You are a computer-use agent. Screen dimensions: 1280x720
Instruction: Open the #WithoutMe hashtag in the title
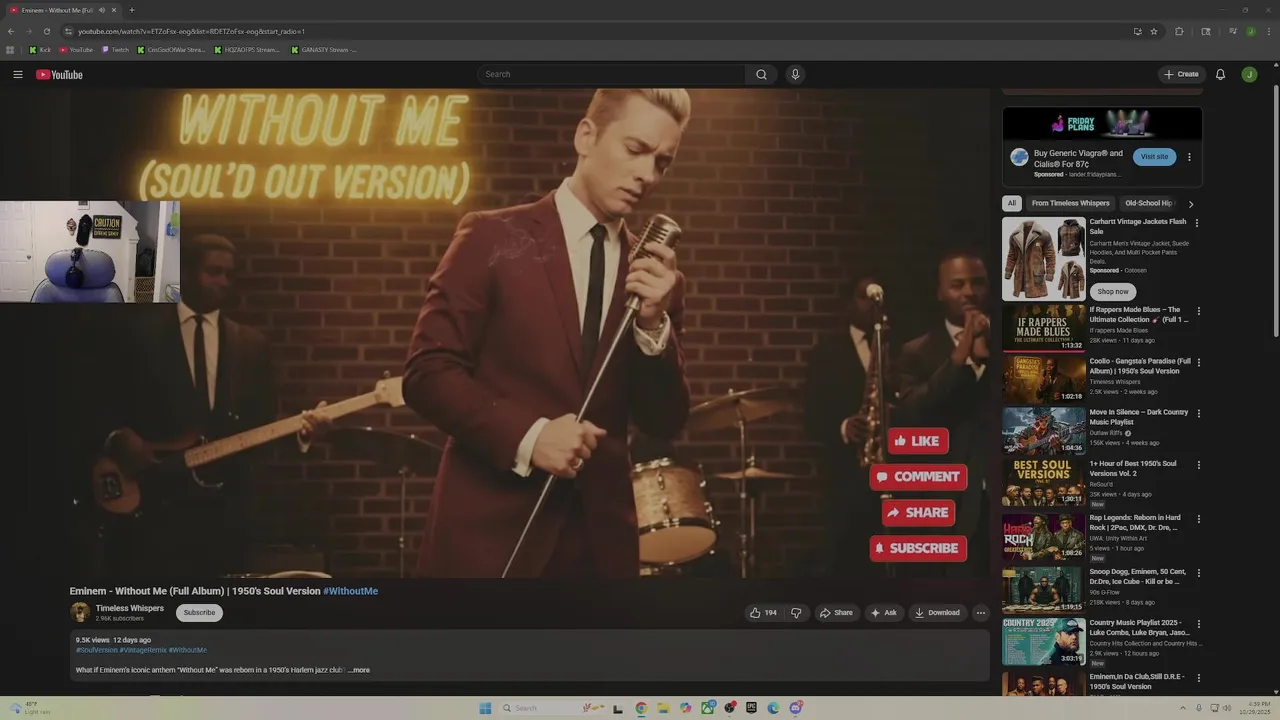[x=350, y=591]
